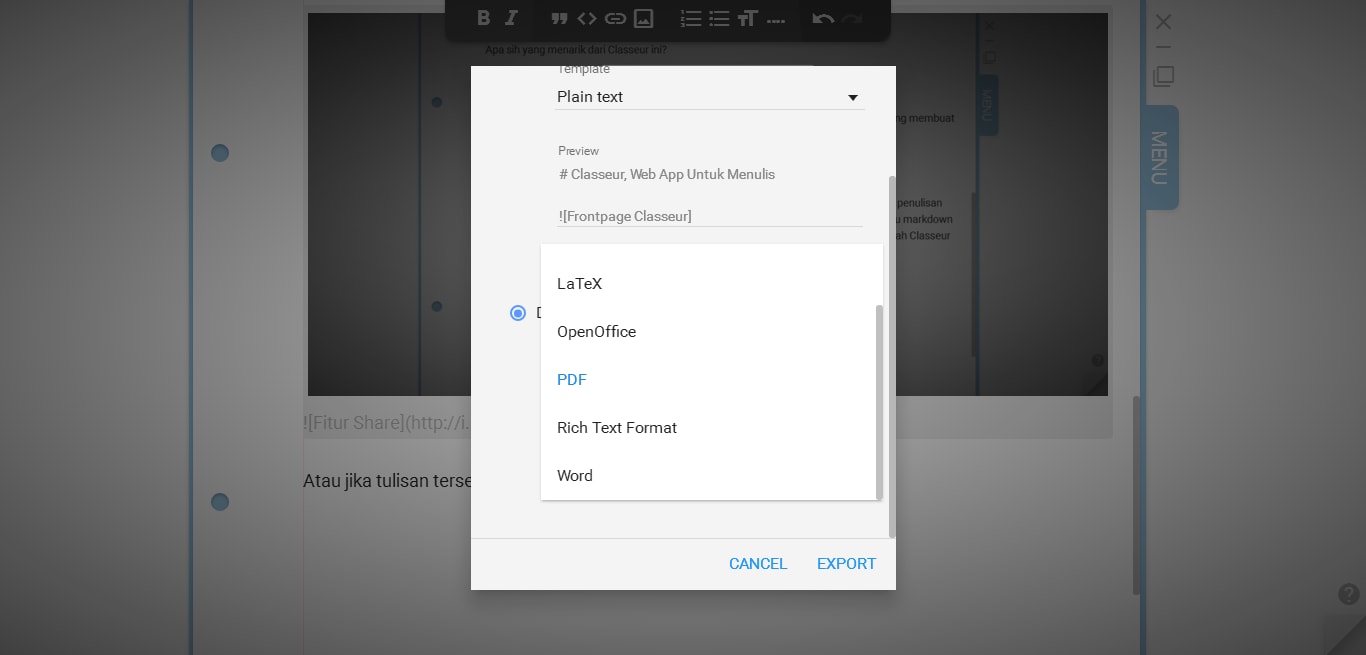Open the blue MENU side tab
The width and height of the screenshot is (1366, 655).
pyautogui.click(x=1160, y=157)
